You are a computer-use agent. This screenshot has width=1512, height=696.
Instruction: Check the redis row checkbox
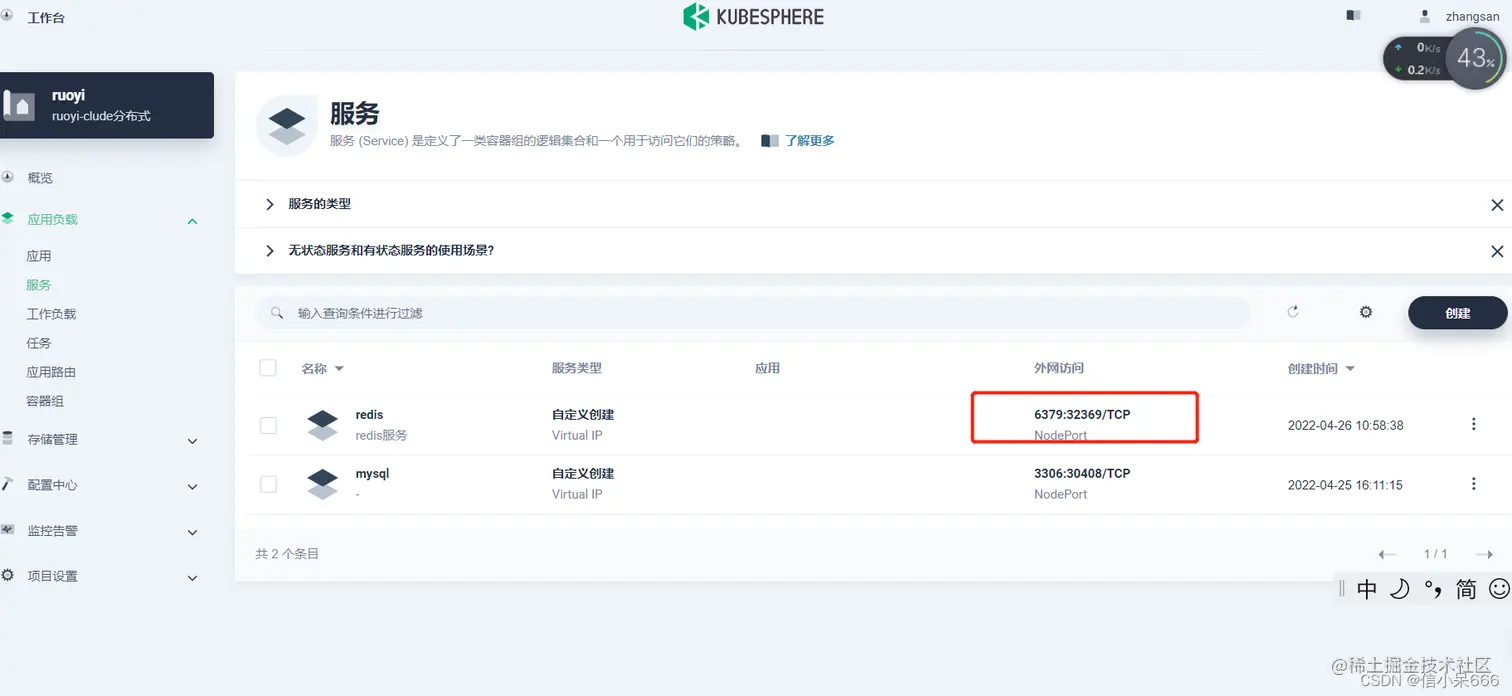[268, 425]
